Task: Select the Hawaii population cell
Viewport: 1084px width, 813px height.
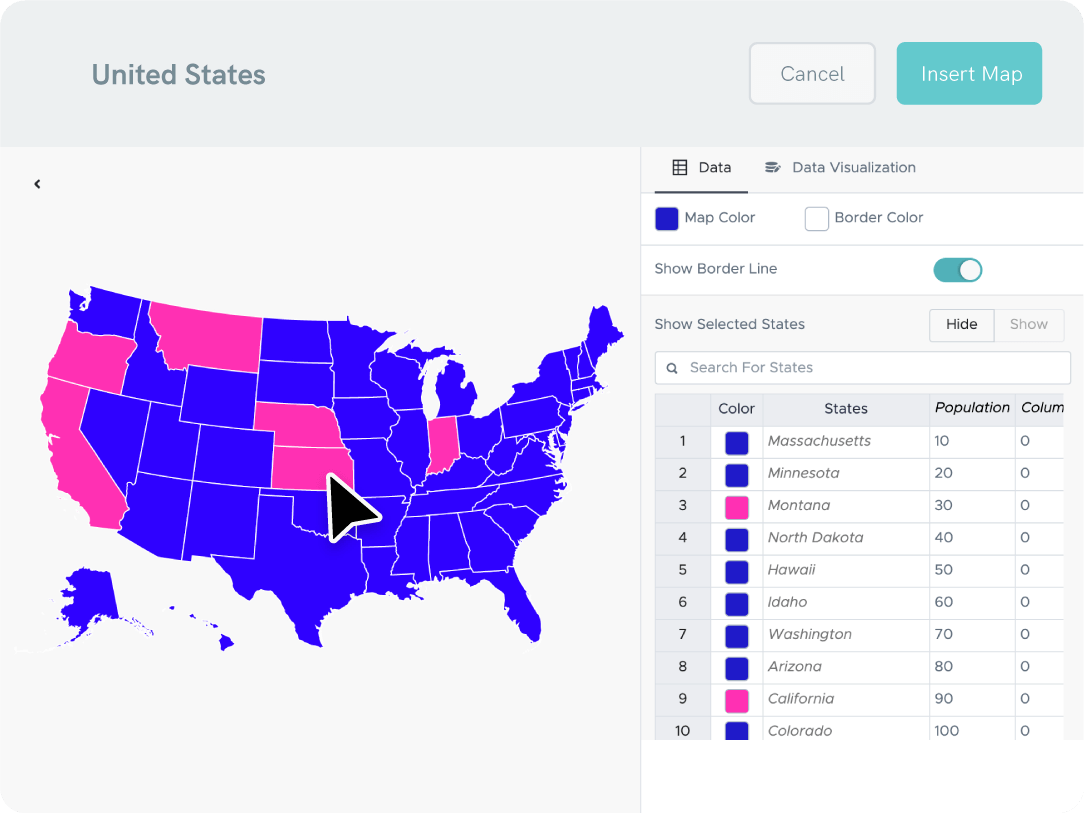Action: (970, 570)
